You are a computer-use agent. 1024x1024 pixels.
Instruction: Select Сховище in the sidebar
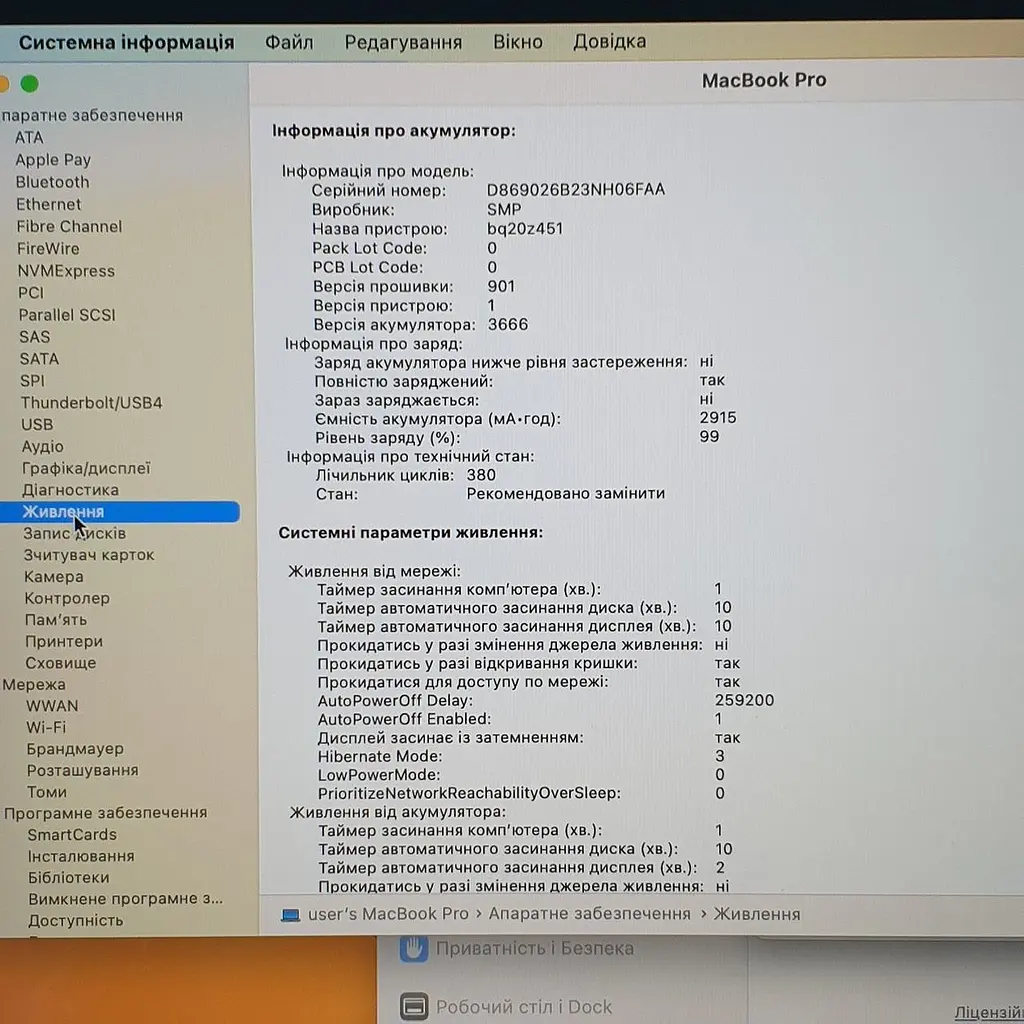61,662
